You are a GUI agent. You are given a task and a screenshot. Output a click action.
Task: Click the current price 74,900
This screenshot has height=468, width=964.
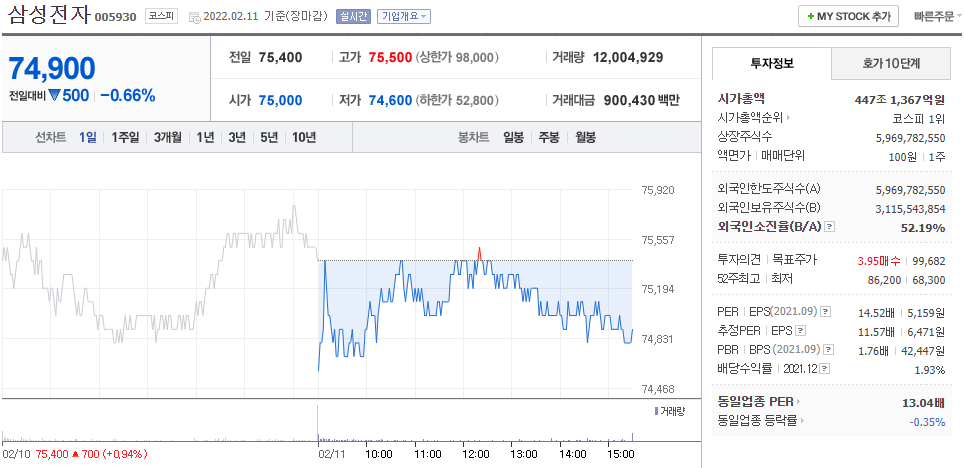[x=52, y=68]
